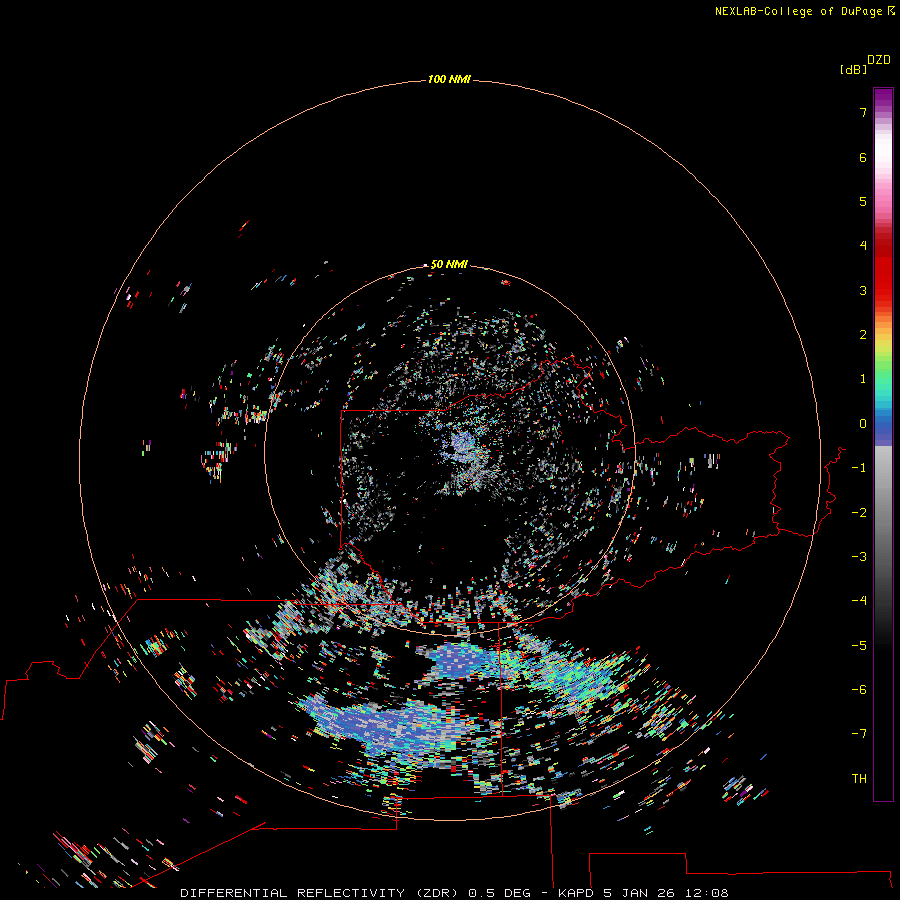Click the 100 NMI range ring label
900x900 pixels.
tap(449, 79)
